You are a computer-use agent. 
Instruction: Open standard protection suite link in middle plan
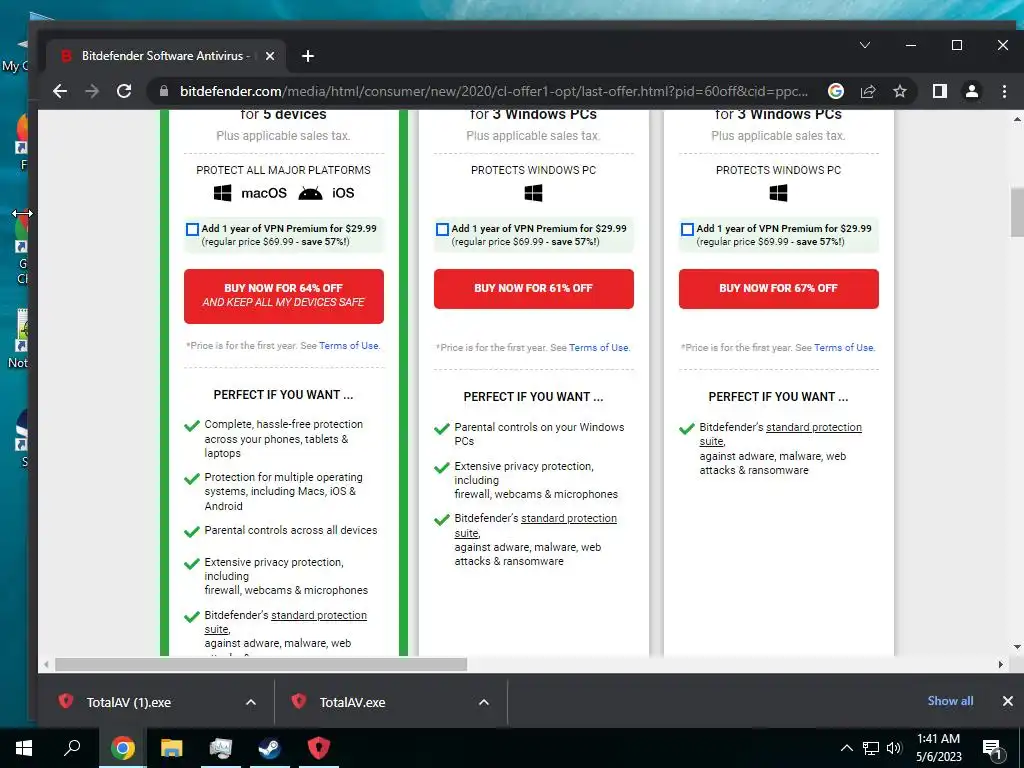[x=569, y=519]
